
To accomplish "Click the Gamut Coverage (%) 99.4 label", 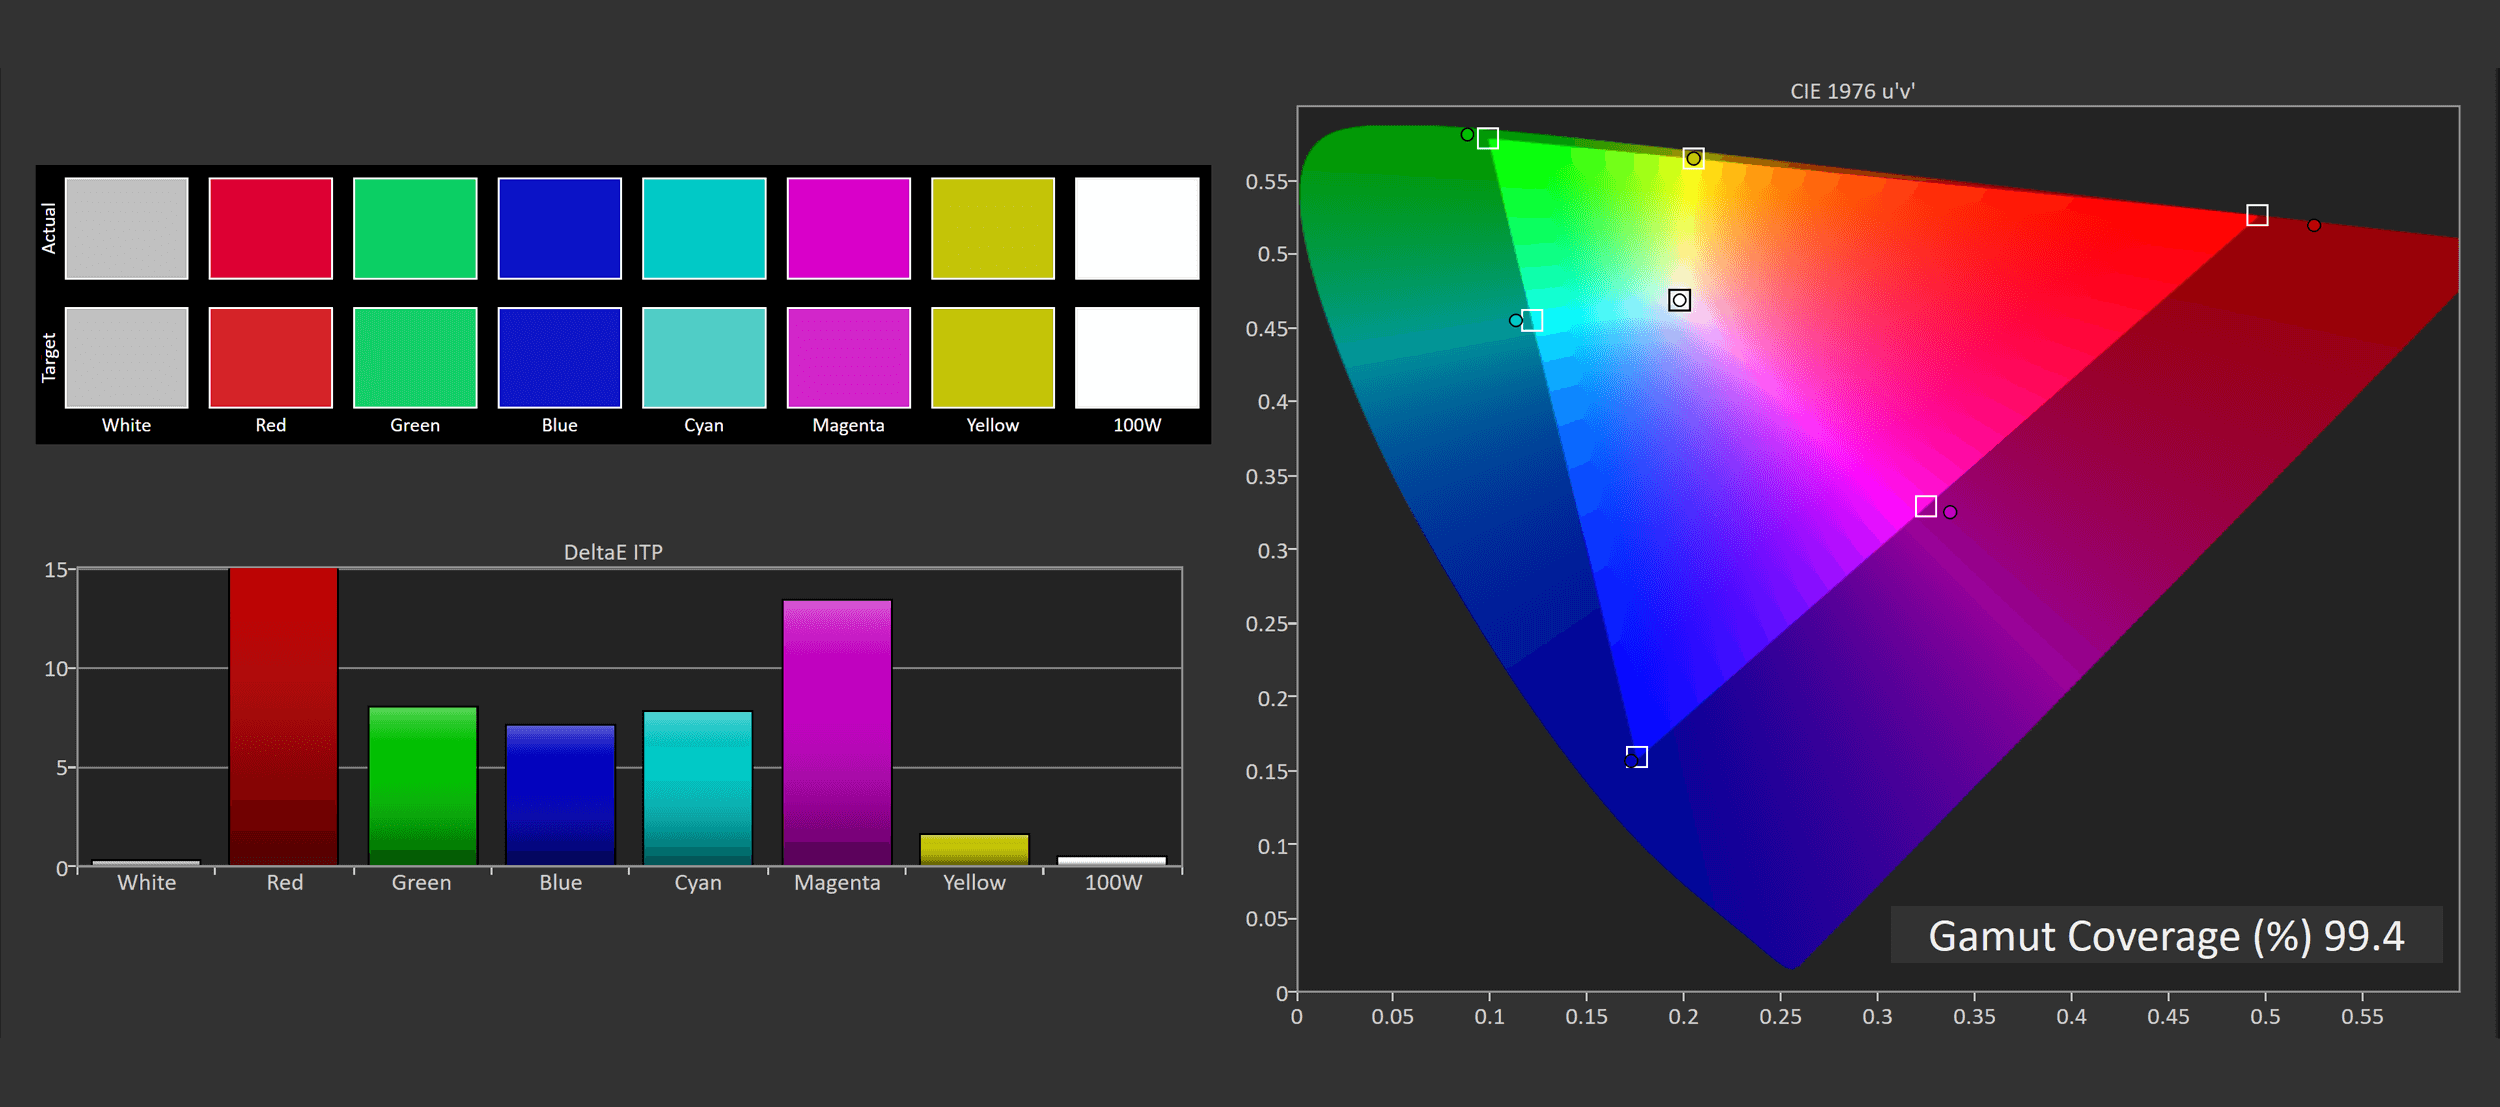I will click(x=2165, y=936).
